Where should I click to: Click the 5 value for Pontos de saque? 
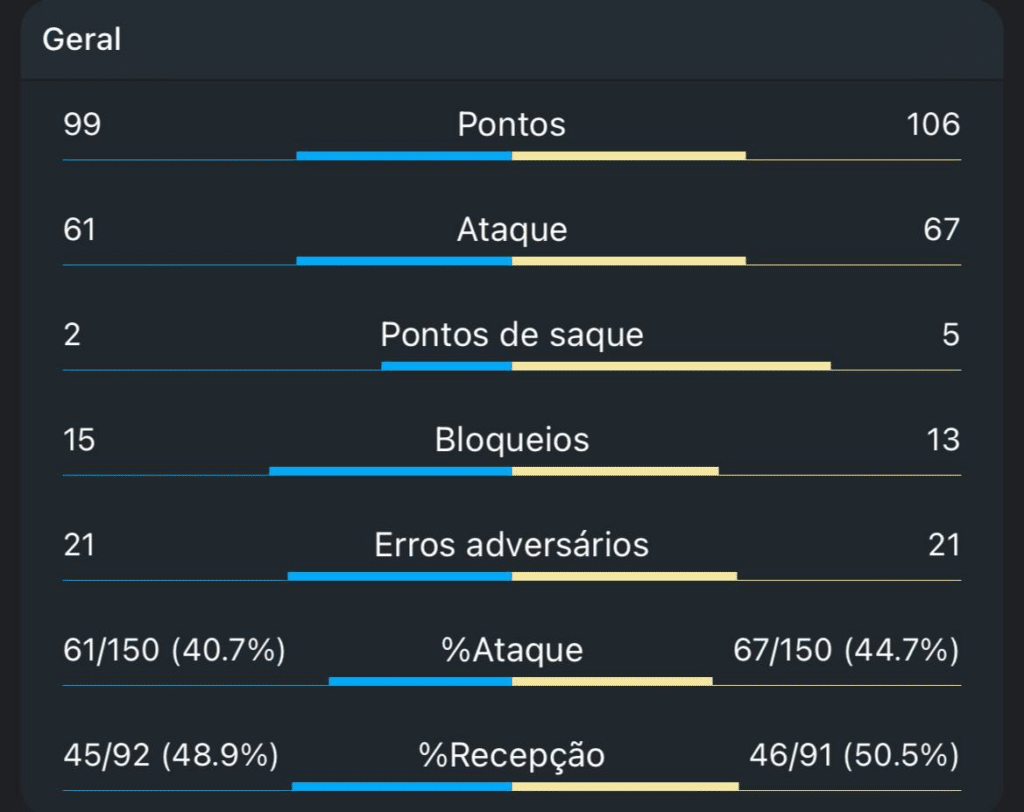pos(950,335)
